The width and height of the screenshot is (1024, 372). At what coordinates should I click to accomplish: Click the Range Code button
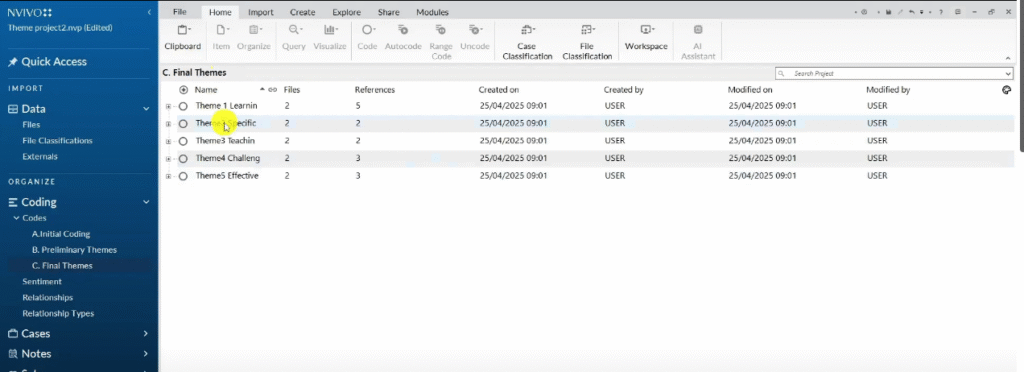click(x=441, y=42)
